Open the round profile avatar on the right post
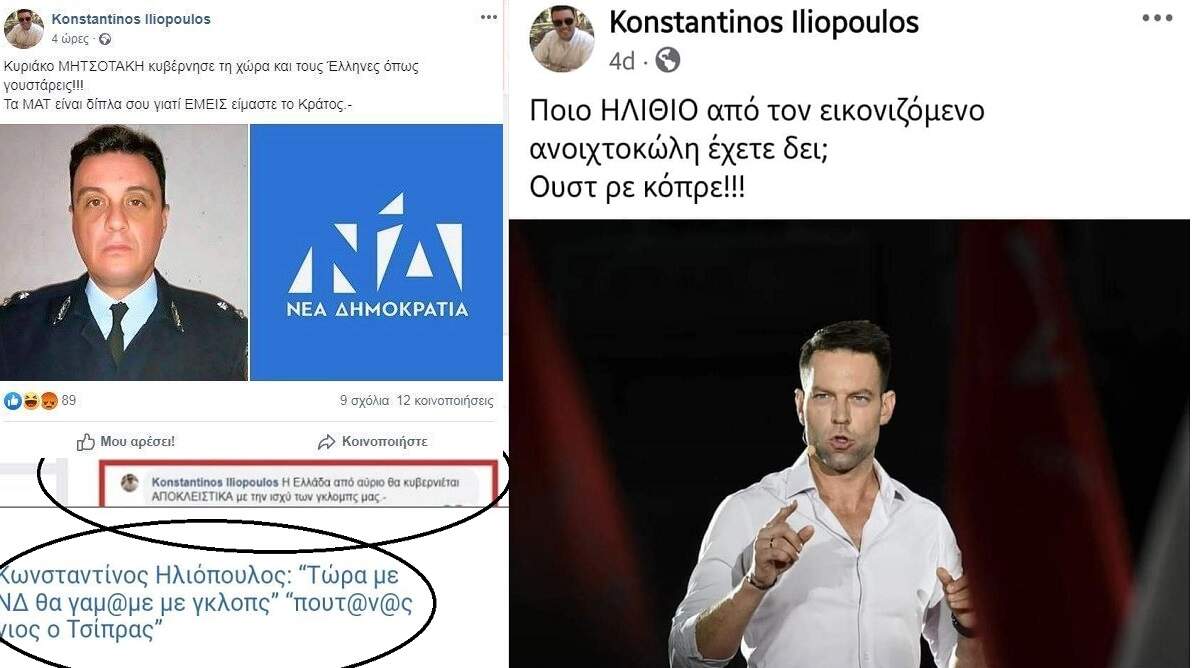Screen dimensions: 1200x668 561,39
